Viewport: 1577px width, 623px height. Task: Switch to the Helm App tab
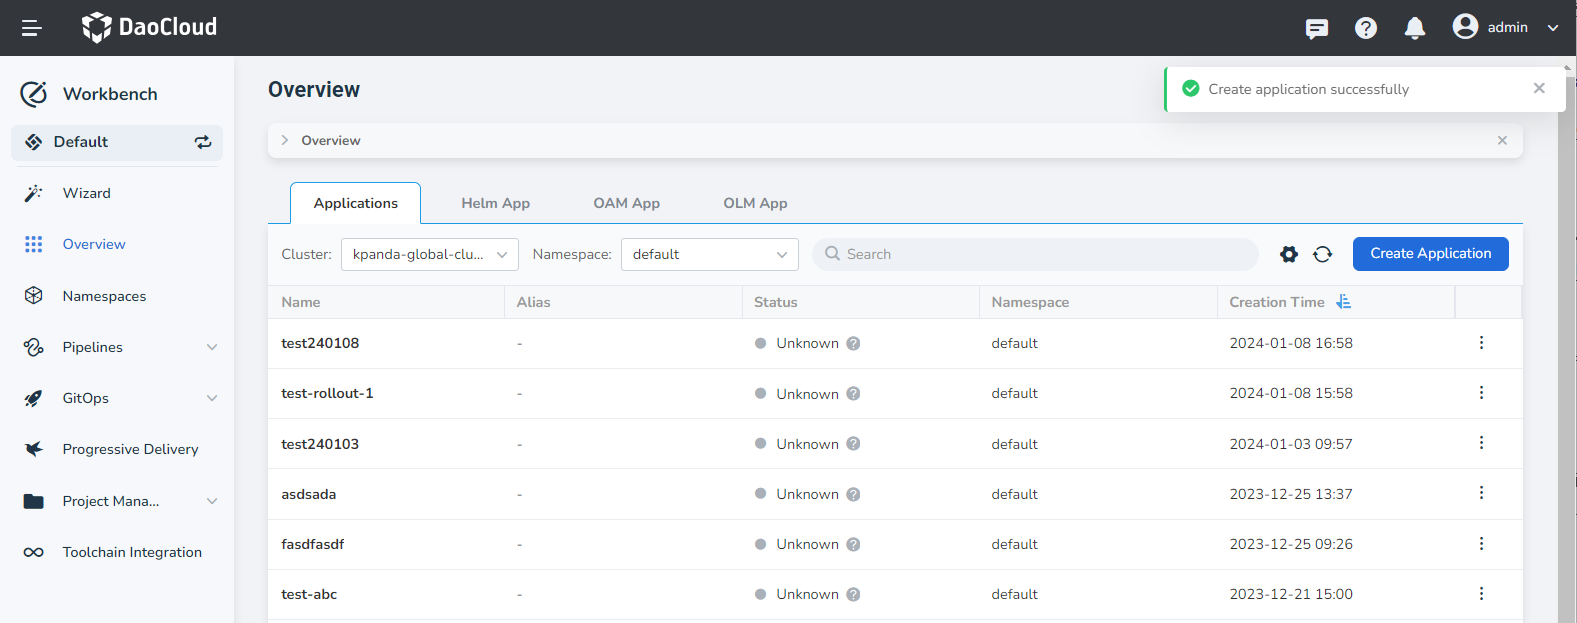(495, 203)
